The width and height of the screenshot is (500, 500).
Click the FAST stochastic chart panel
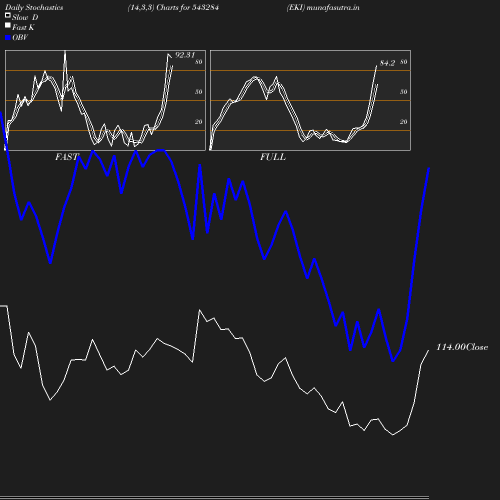[105, 100]
